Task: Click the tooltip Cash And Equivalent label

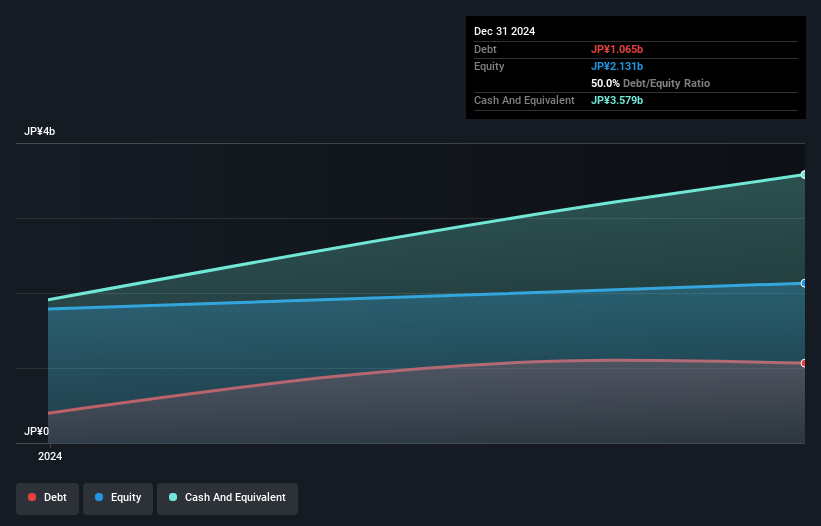Action: pyautogui.click(x=524, y=100)
